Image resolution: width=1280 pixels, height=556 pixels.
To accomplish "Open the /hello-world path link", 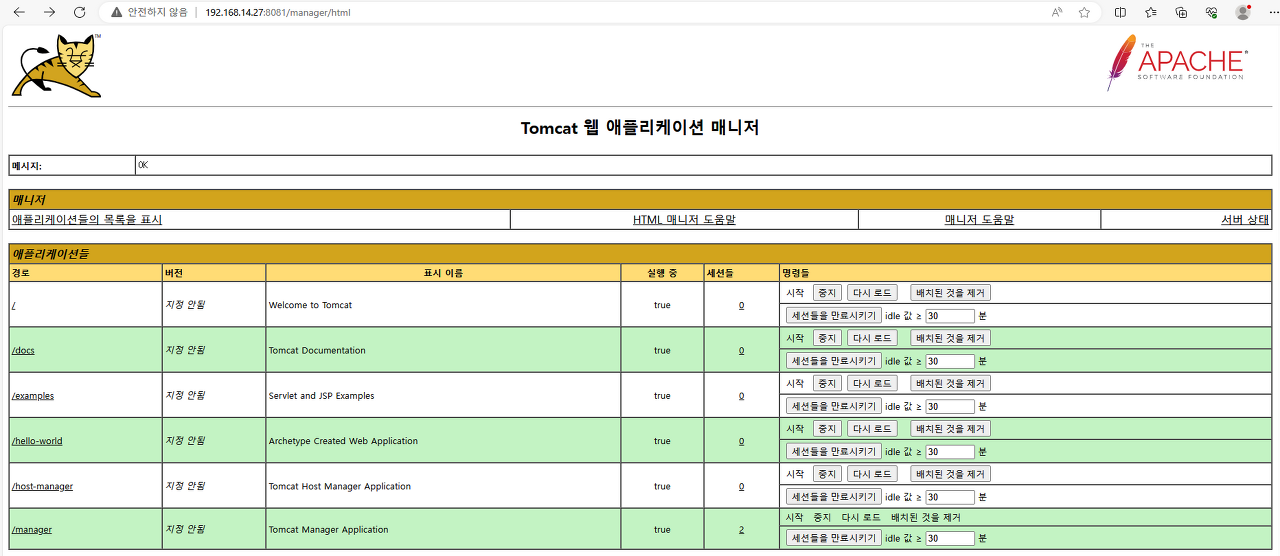I will click(37, 441).
